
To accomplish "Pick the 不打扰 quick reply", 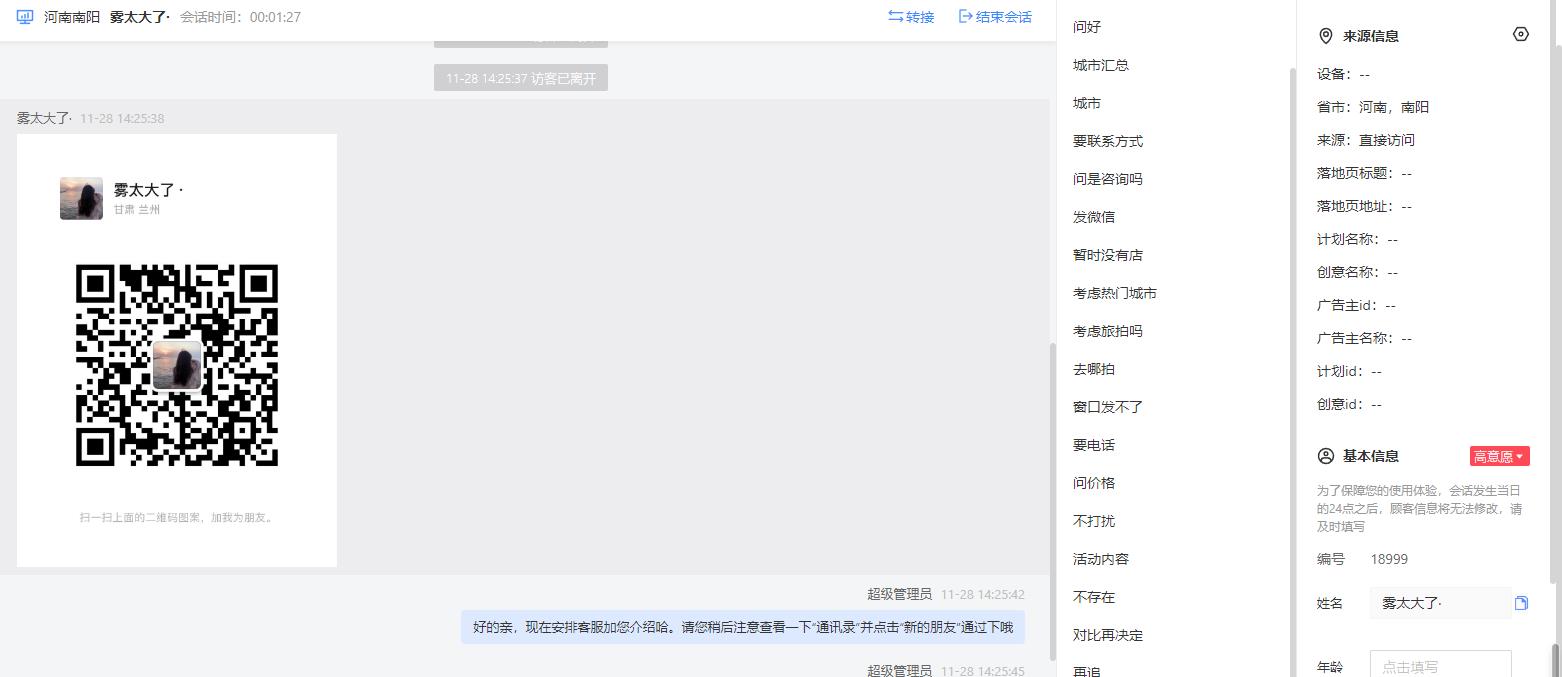I will (1094, 521).
